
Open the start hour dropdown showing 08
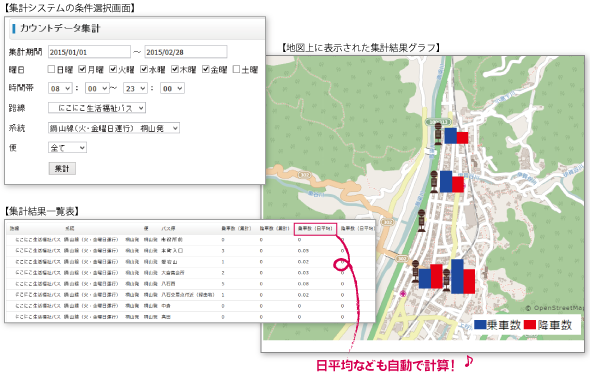coord(60,88)
